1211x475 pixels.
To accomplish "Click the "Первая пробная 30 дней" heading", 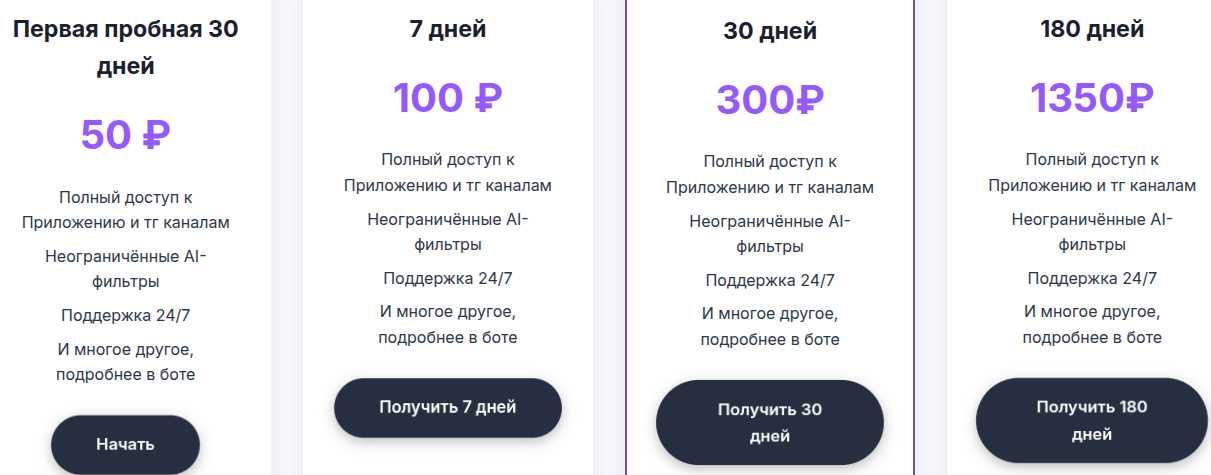I will (125, 48).
